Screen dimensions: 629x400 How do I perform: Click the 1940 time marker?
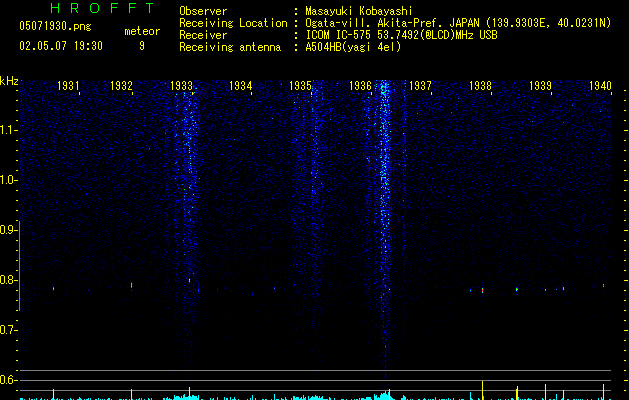[600, 86]
